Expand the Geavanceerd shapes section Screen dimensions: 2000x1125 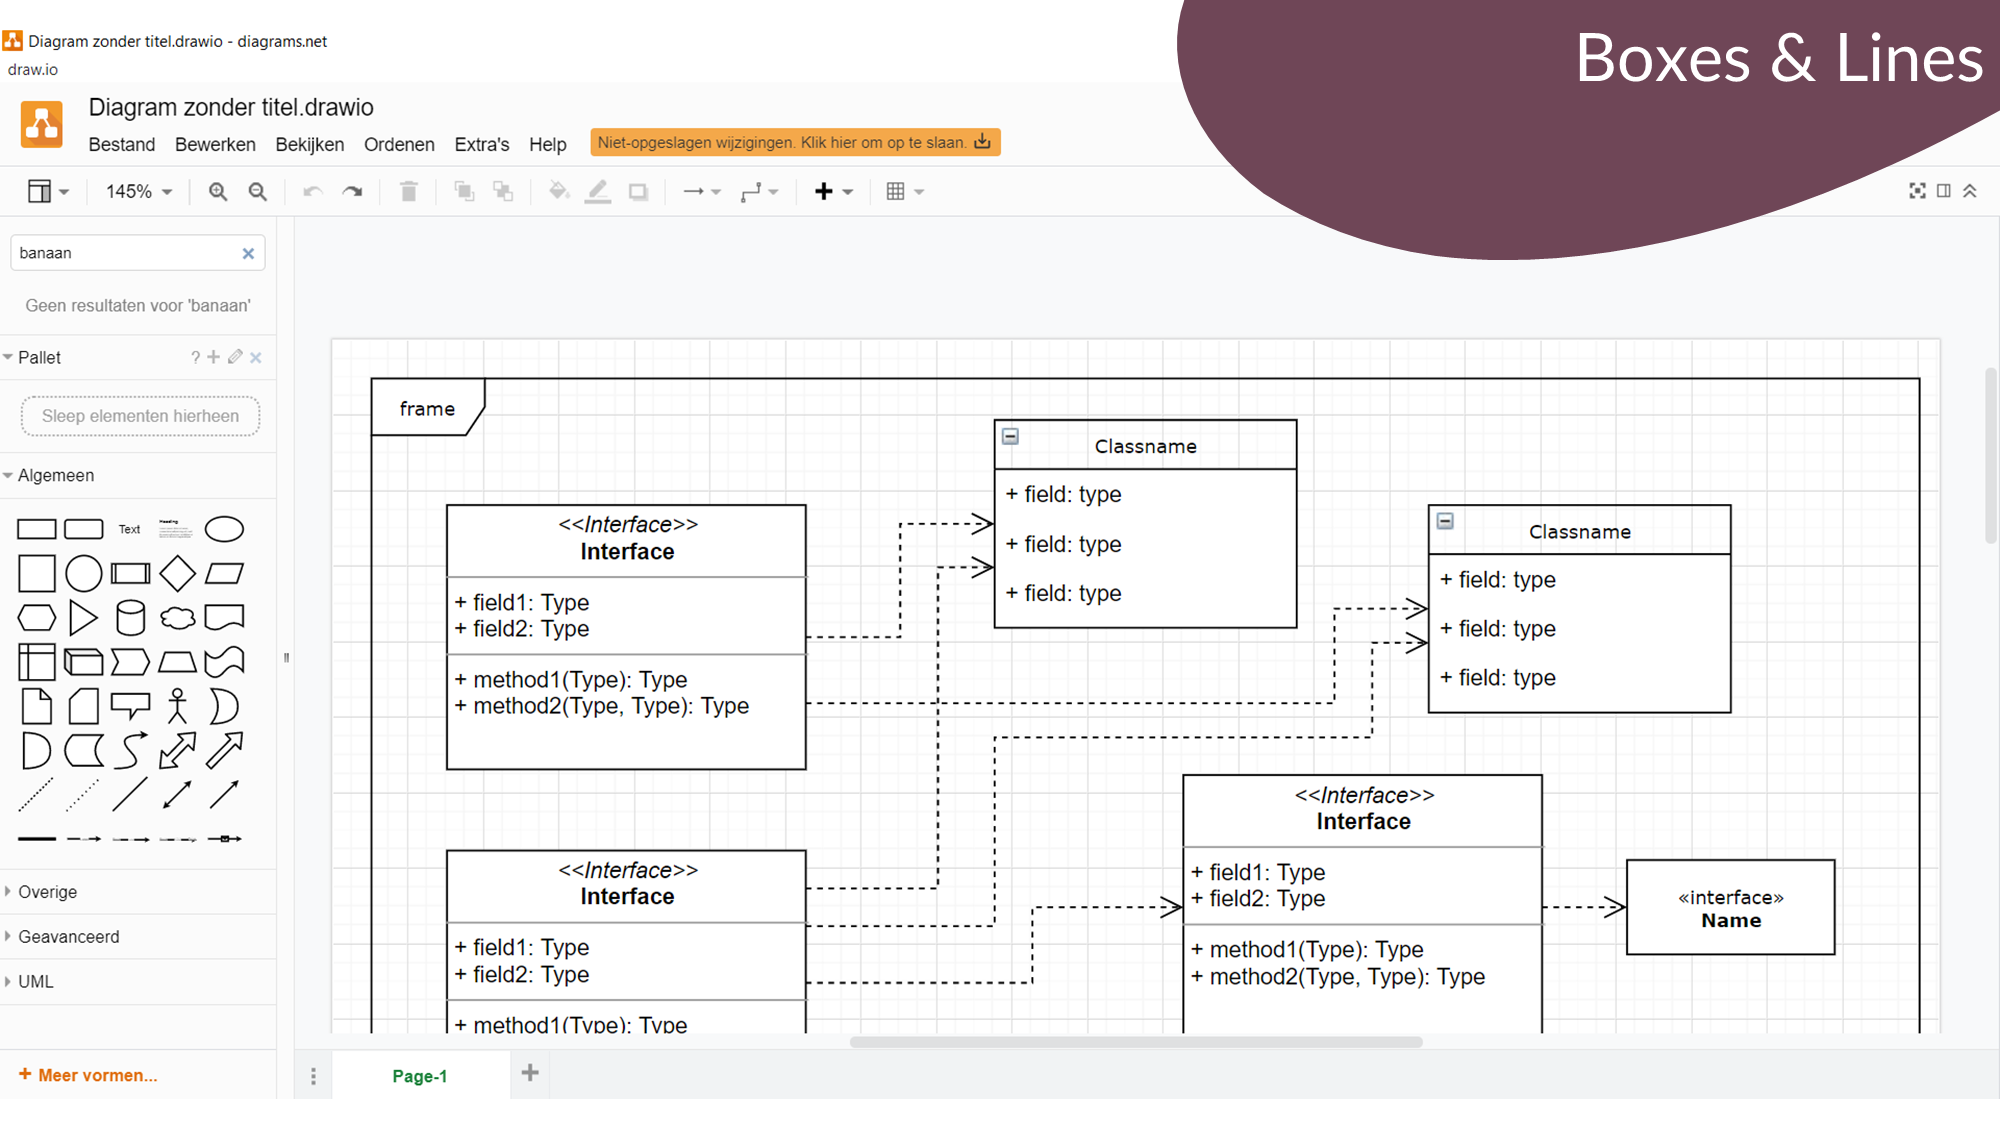(68, 937)
